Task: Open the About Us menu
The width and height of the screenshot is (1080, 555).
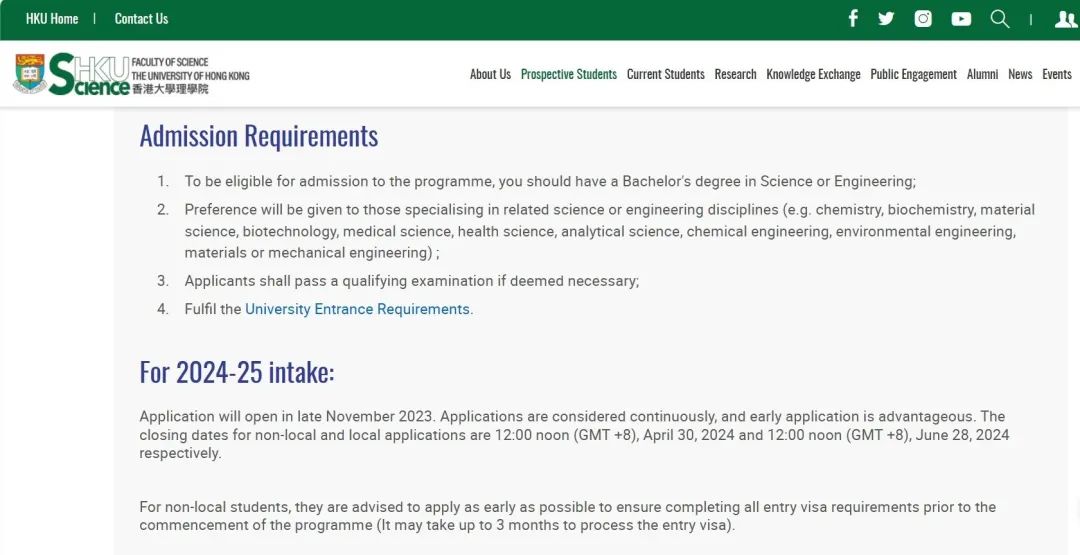Action: pyautogui.click(x=490, y=74)
